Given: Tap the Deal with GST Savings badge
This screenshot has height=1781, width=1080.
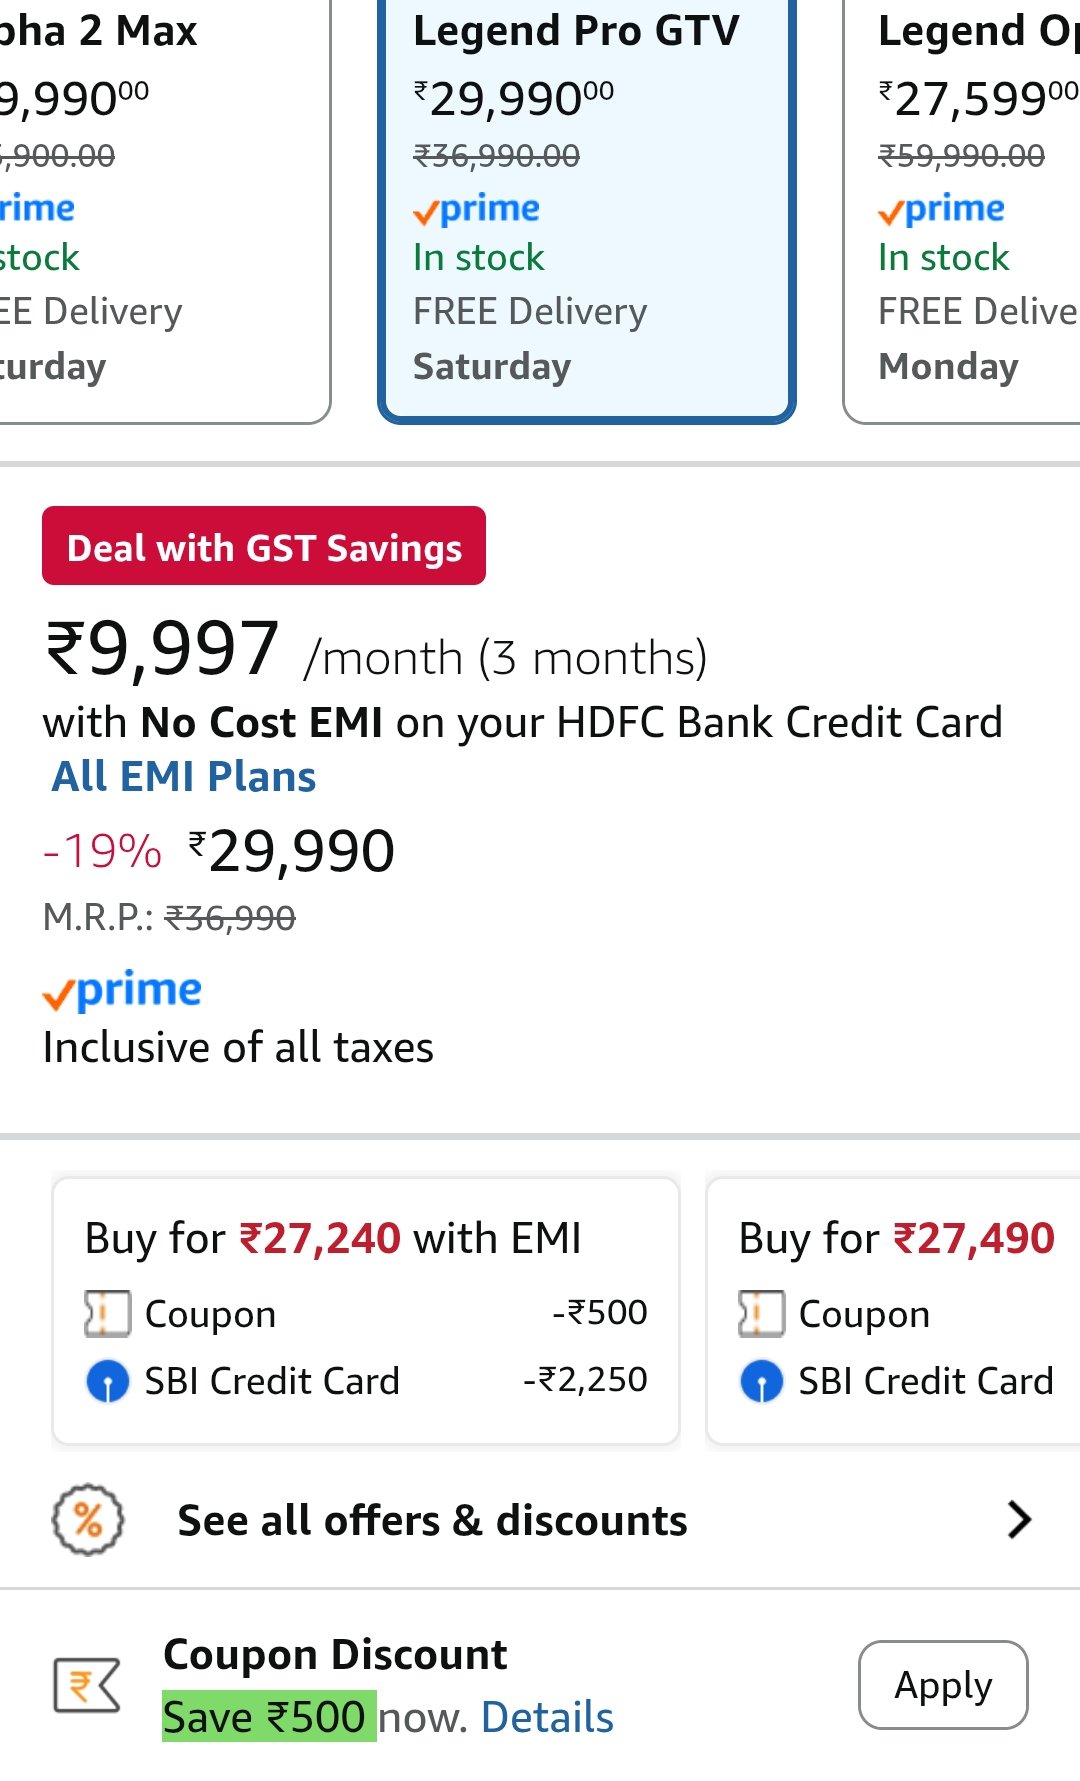Looking at the screenshot, I should pyautogui.click(x=264, y=546).
